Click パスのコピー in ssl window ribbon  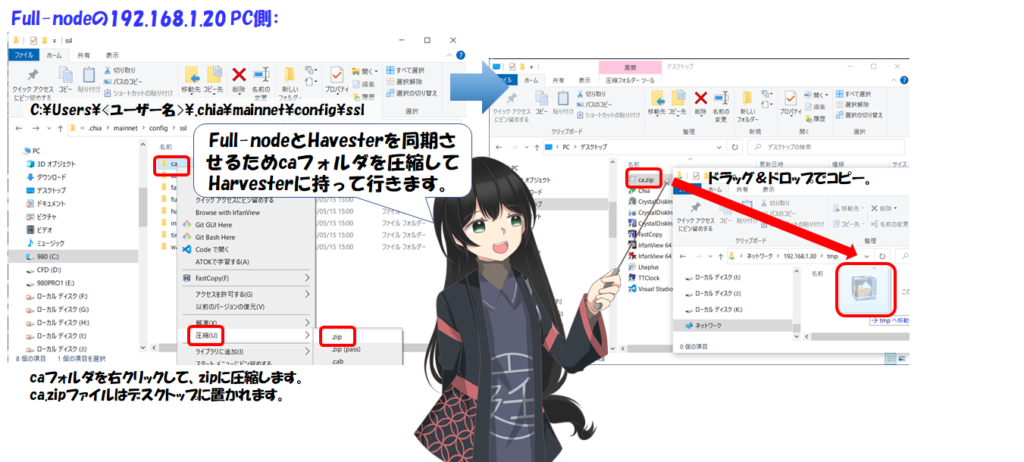123,81
